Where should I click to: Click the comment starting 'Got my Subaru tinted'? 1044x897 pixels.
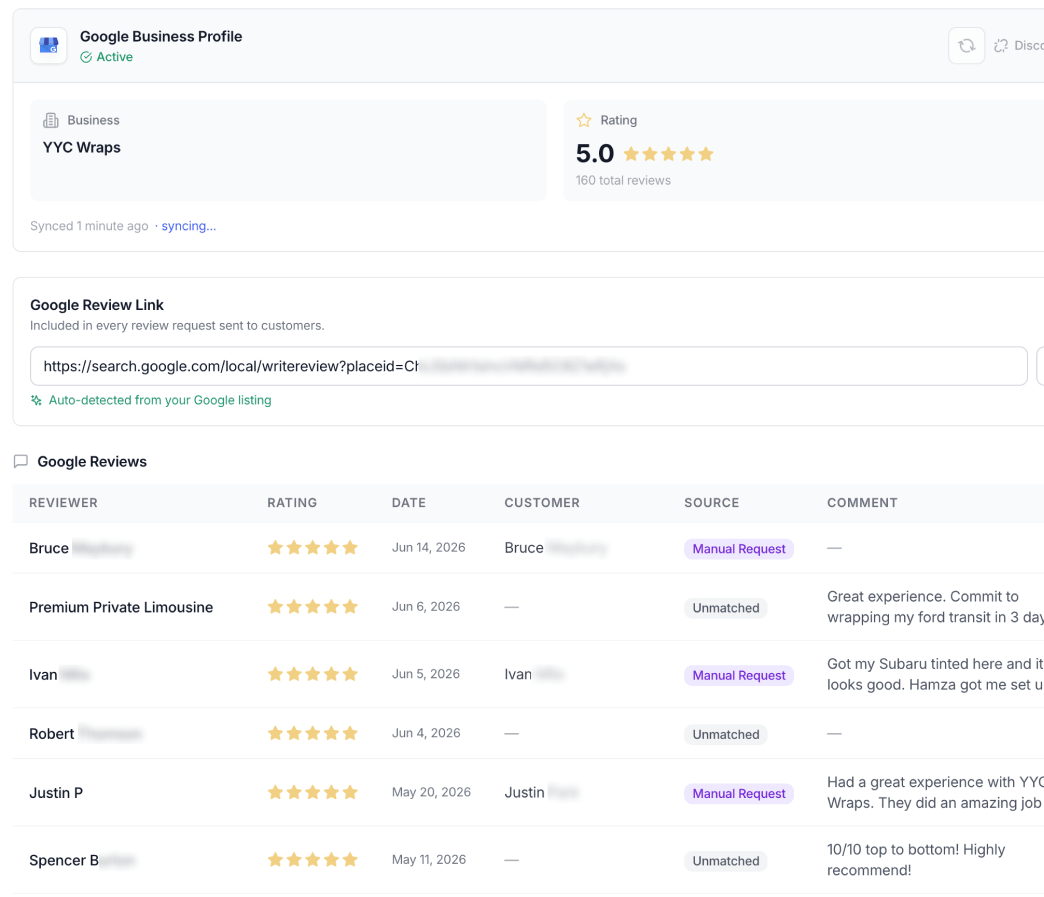coord(935,674)
